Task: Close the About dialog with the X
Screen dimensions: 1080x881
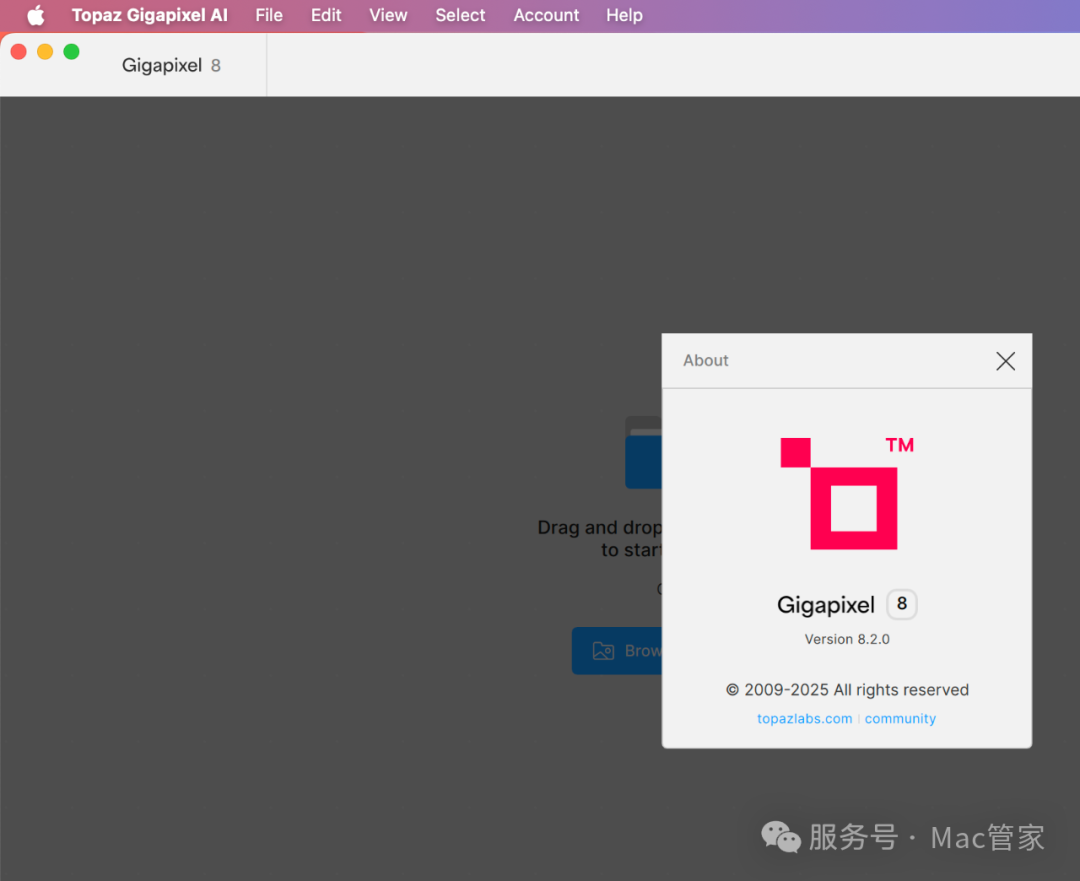Action: [x=1005, y=361]
